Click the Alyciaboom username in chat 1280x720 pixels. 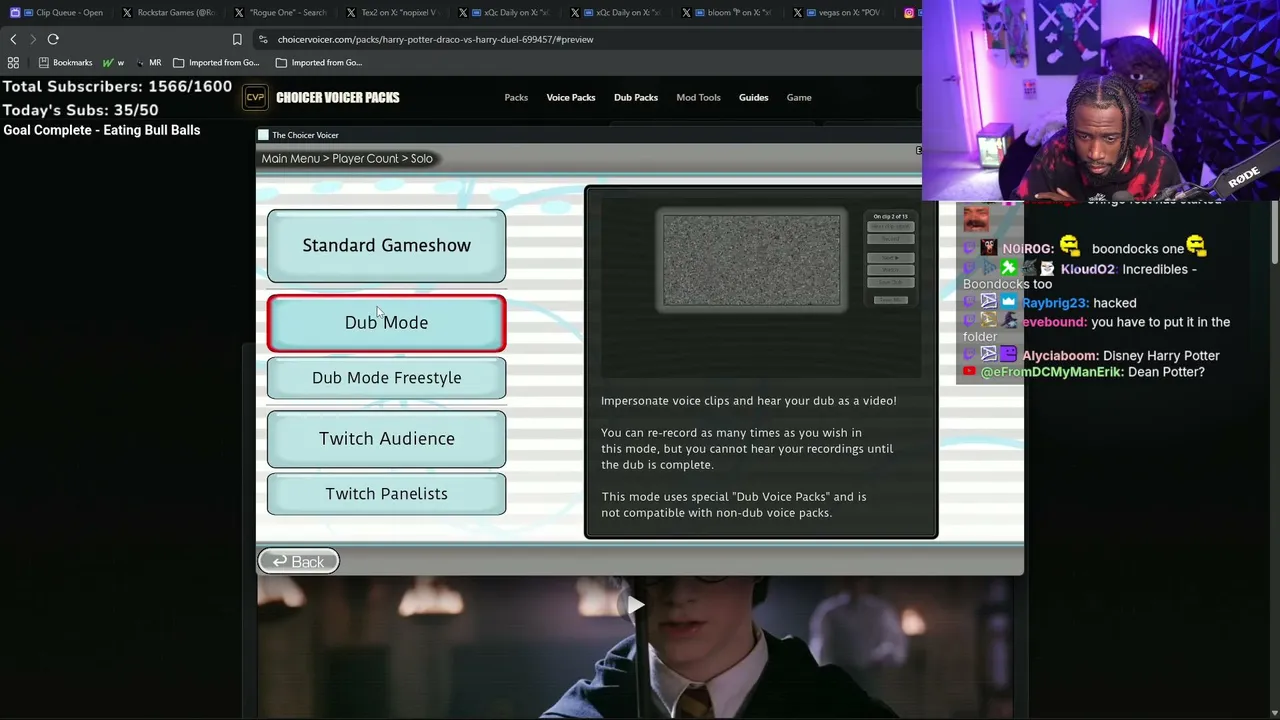(x=1060, y=356)
